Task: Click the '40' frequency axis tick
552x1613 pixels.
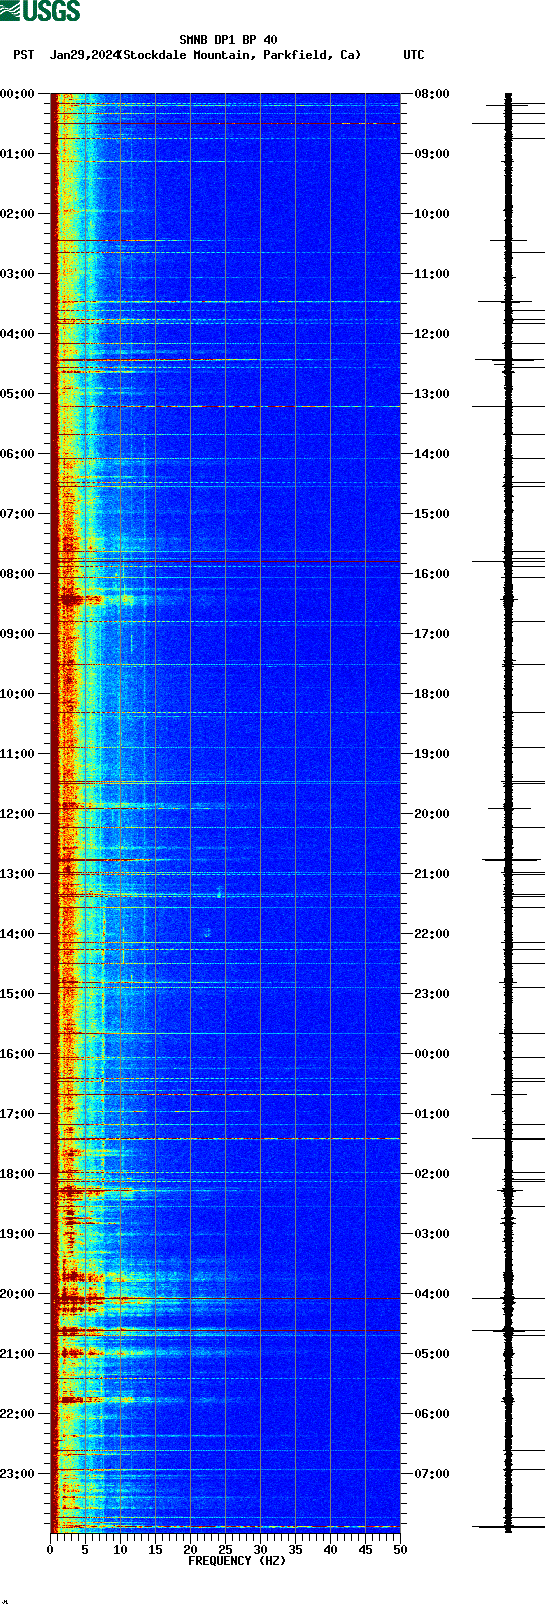Action: tap(330, 1550)
